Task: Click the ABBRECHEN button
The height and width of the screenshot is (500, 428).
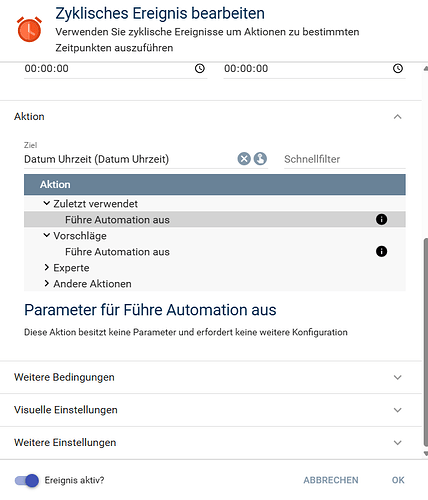Action: pyautogui.click(x=331, y=480)
